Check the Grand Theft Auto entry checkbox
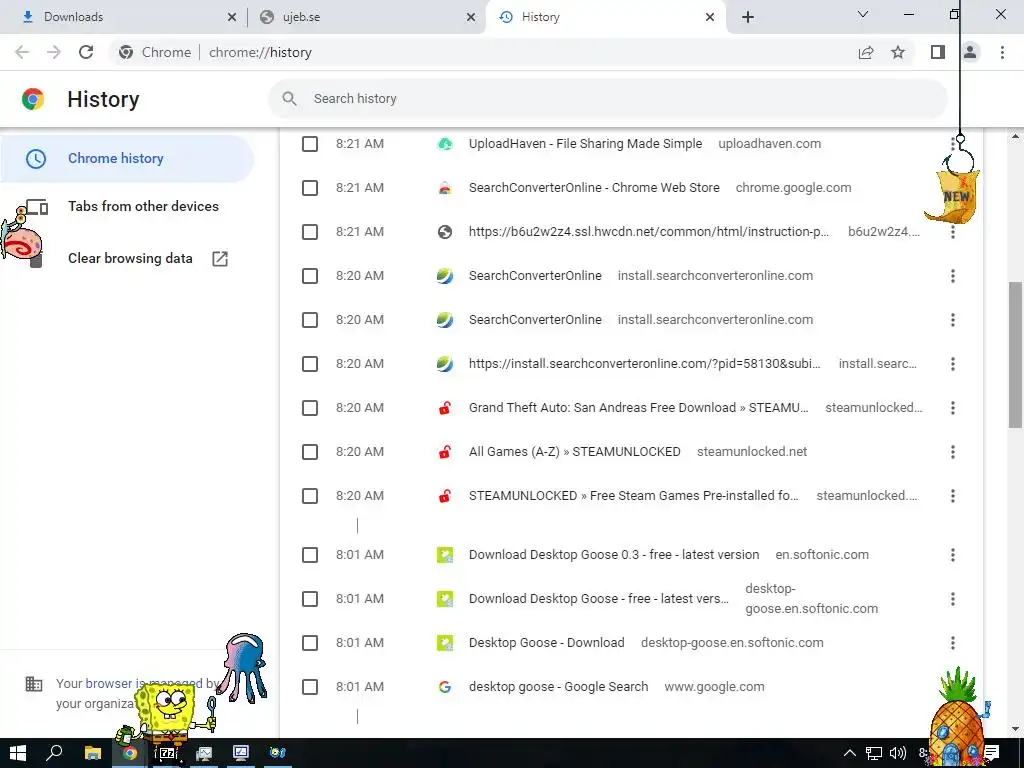 [310, 408]
